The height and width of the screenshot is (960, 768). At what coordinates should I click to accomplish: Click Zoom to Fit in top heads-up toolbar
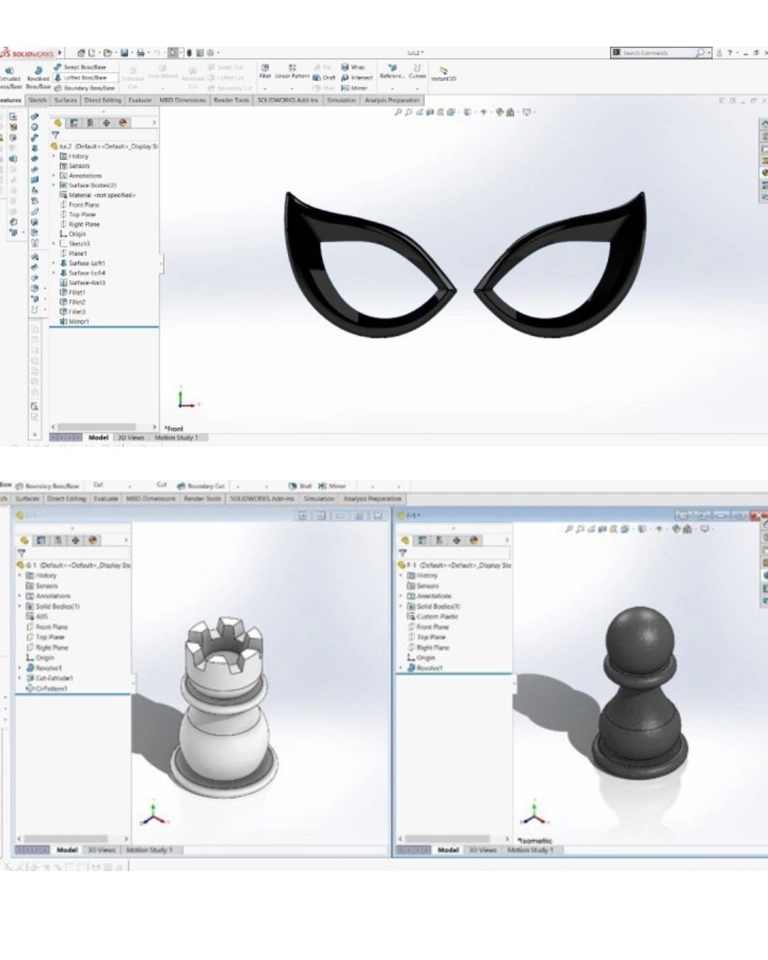tap(398, 113)
